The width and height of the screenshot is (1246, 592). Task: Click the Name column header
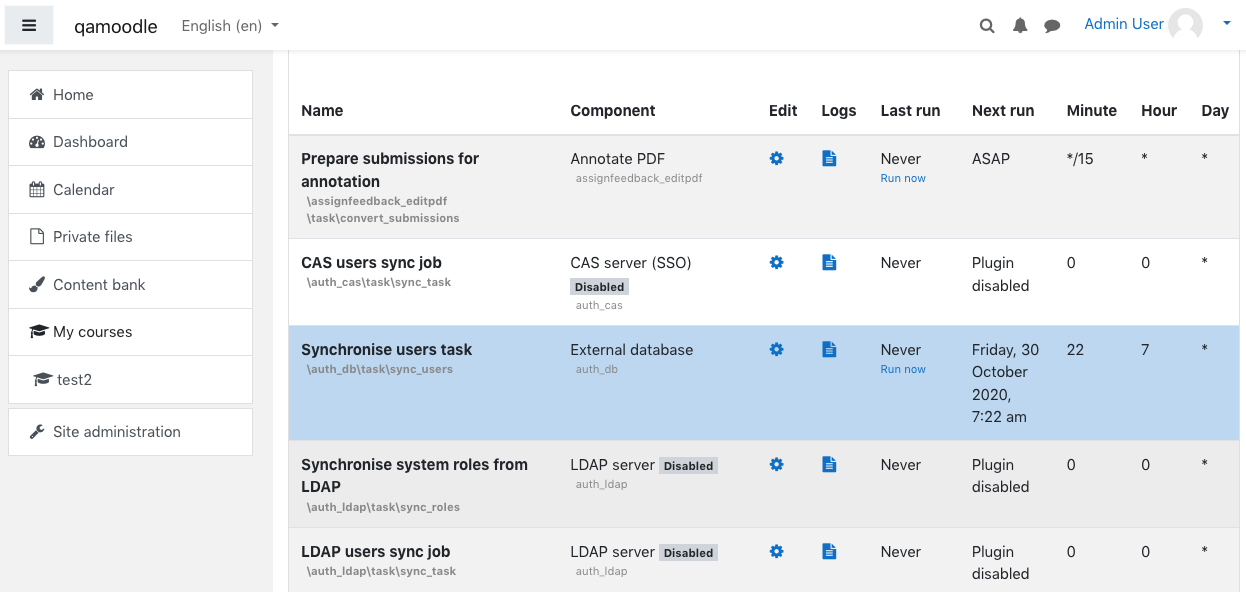322,111
